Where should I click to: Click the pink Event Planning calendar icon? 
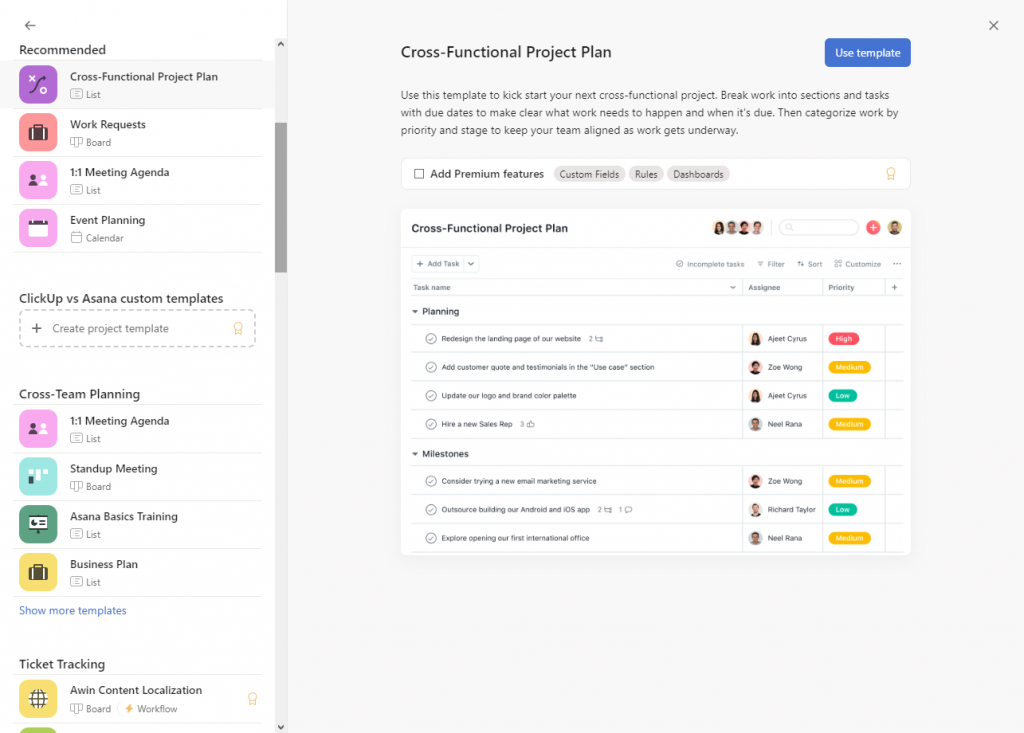point(38,228)
